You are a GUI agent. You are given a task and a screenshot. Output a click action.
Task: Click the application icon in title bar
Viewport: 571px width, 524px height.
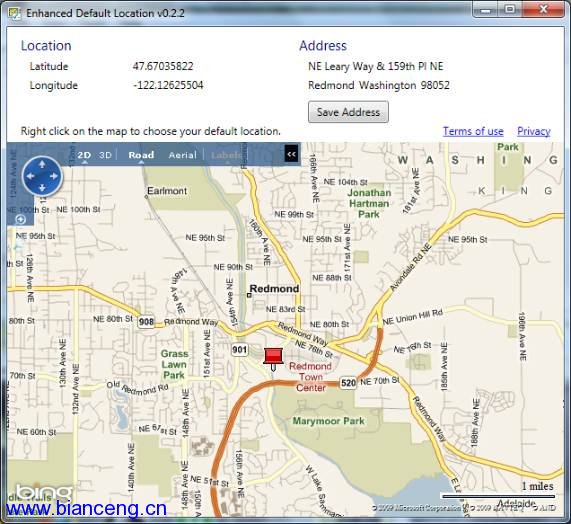coord(15,13)
